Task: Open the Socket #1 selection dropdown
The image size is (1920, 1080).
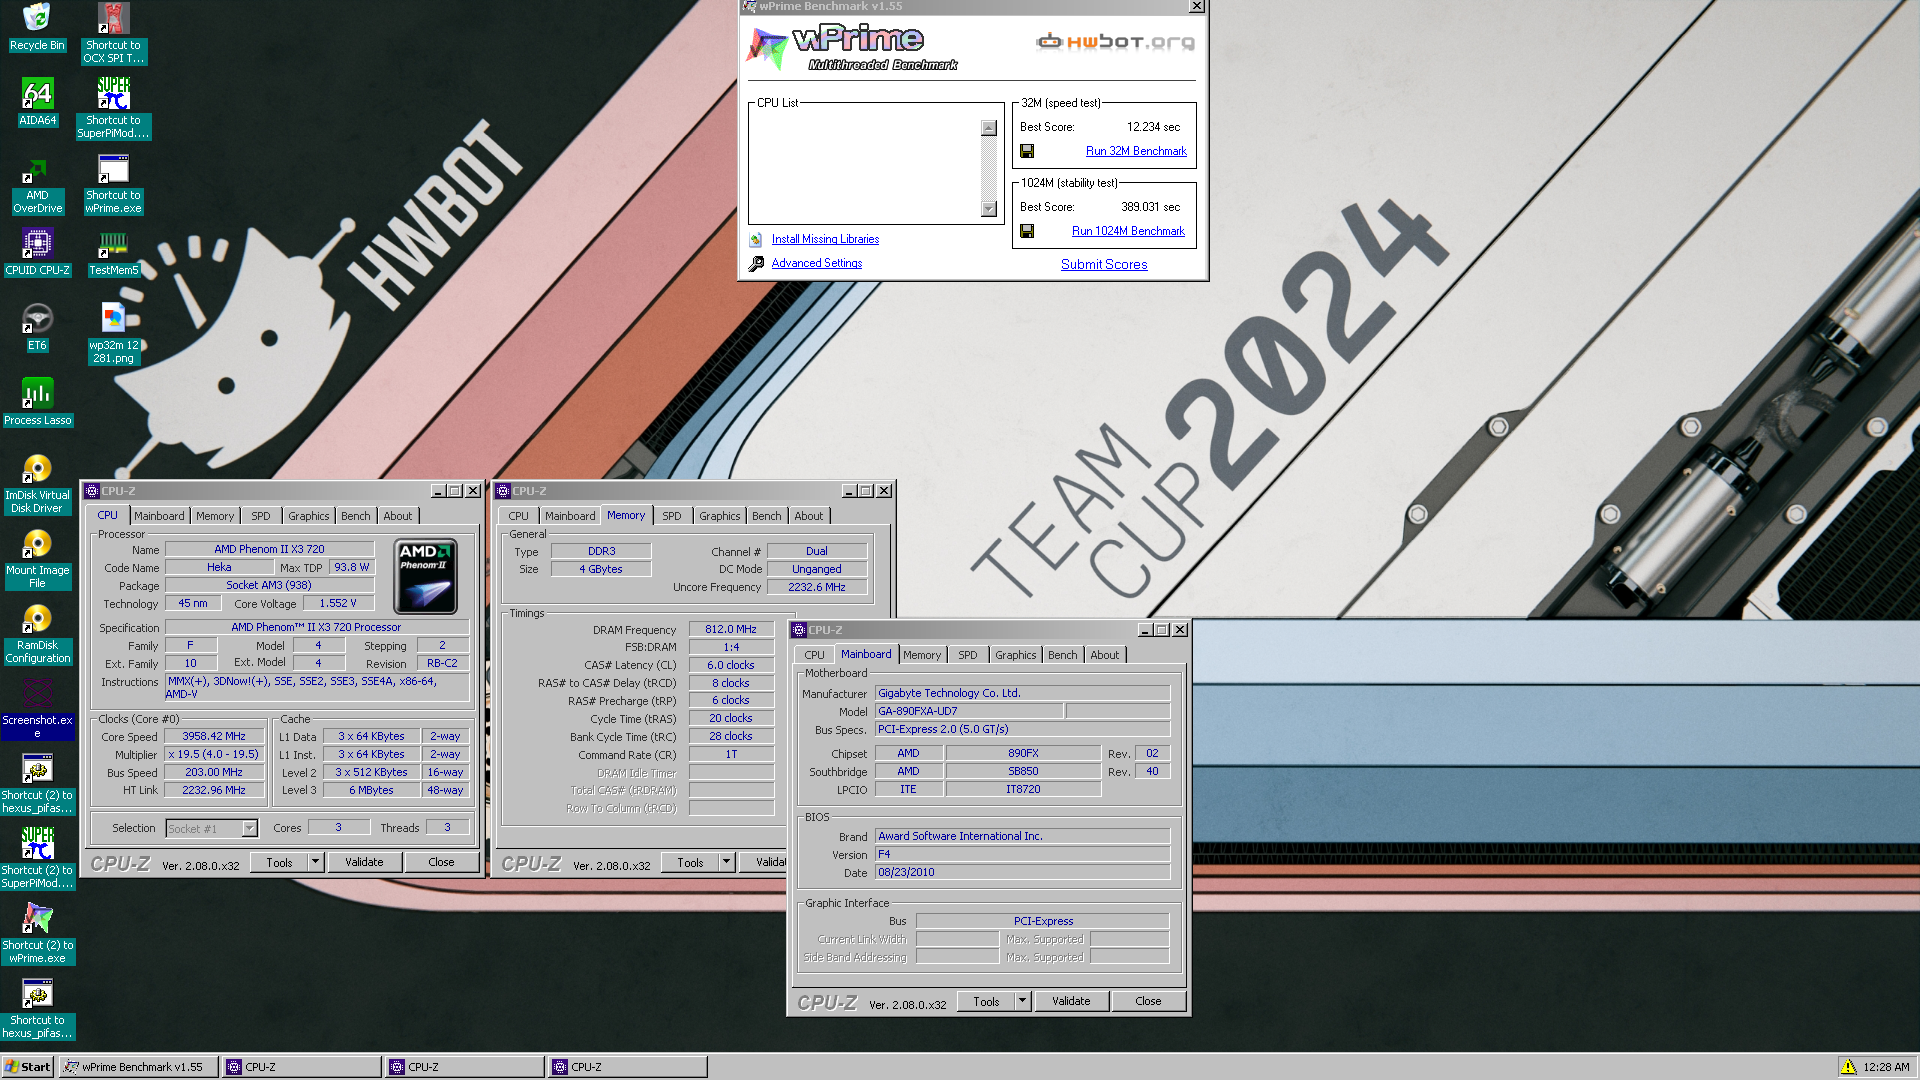Action: (x=250, y=828)
